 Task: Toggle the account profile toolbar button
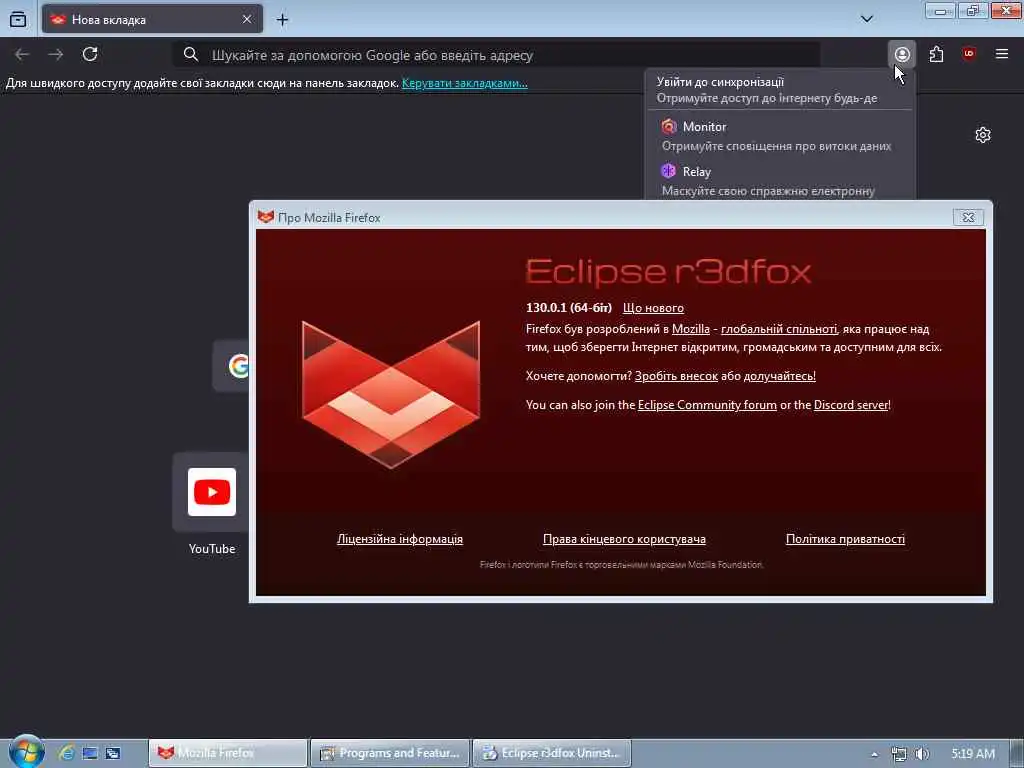pyautogui.click(x=902, y=54)
